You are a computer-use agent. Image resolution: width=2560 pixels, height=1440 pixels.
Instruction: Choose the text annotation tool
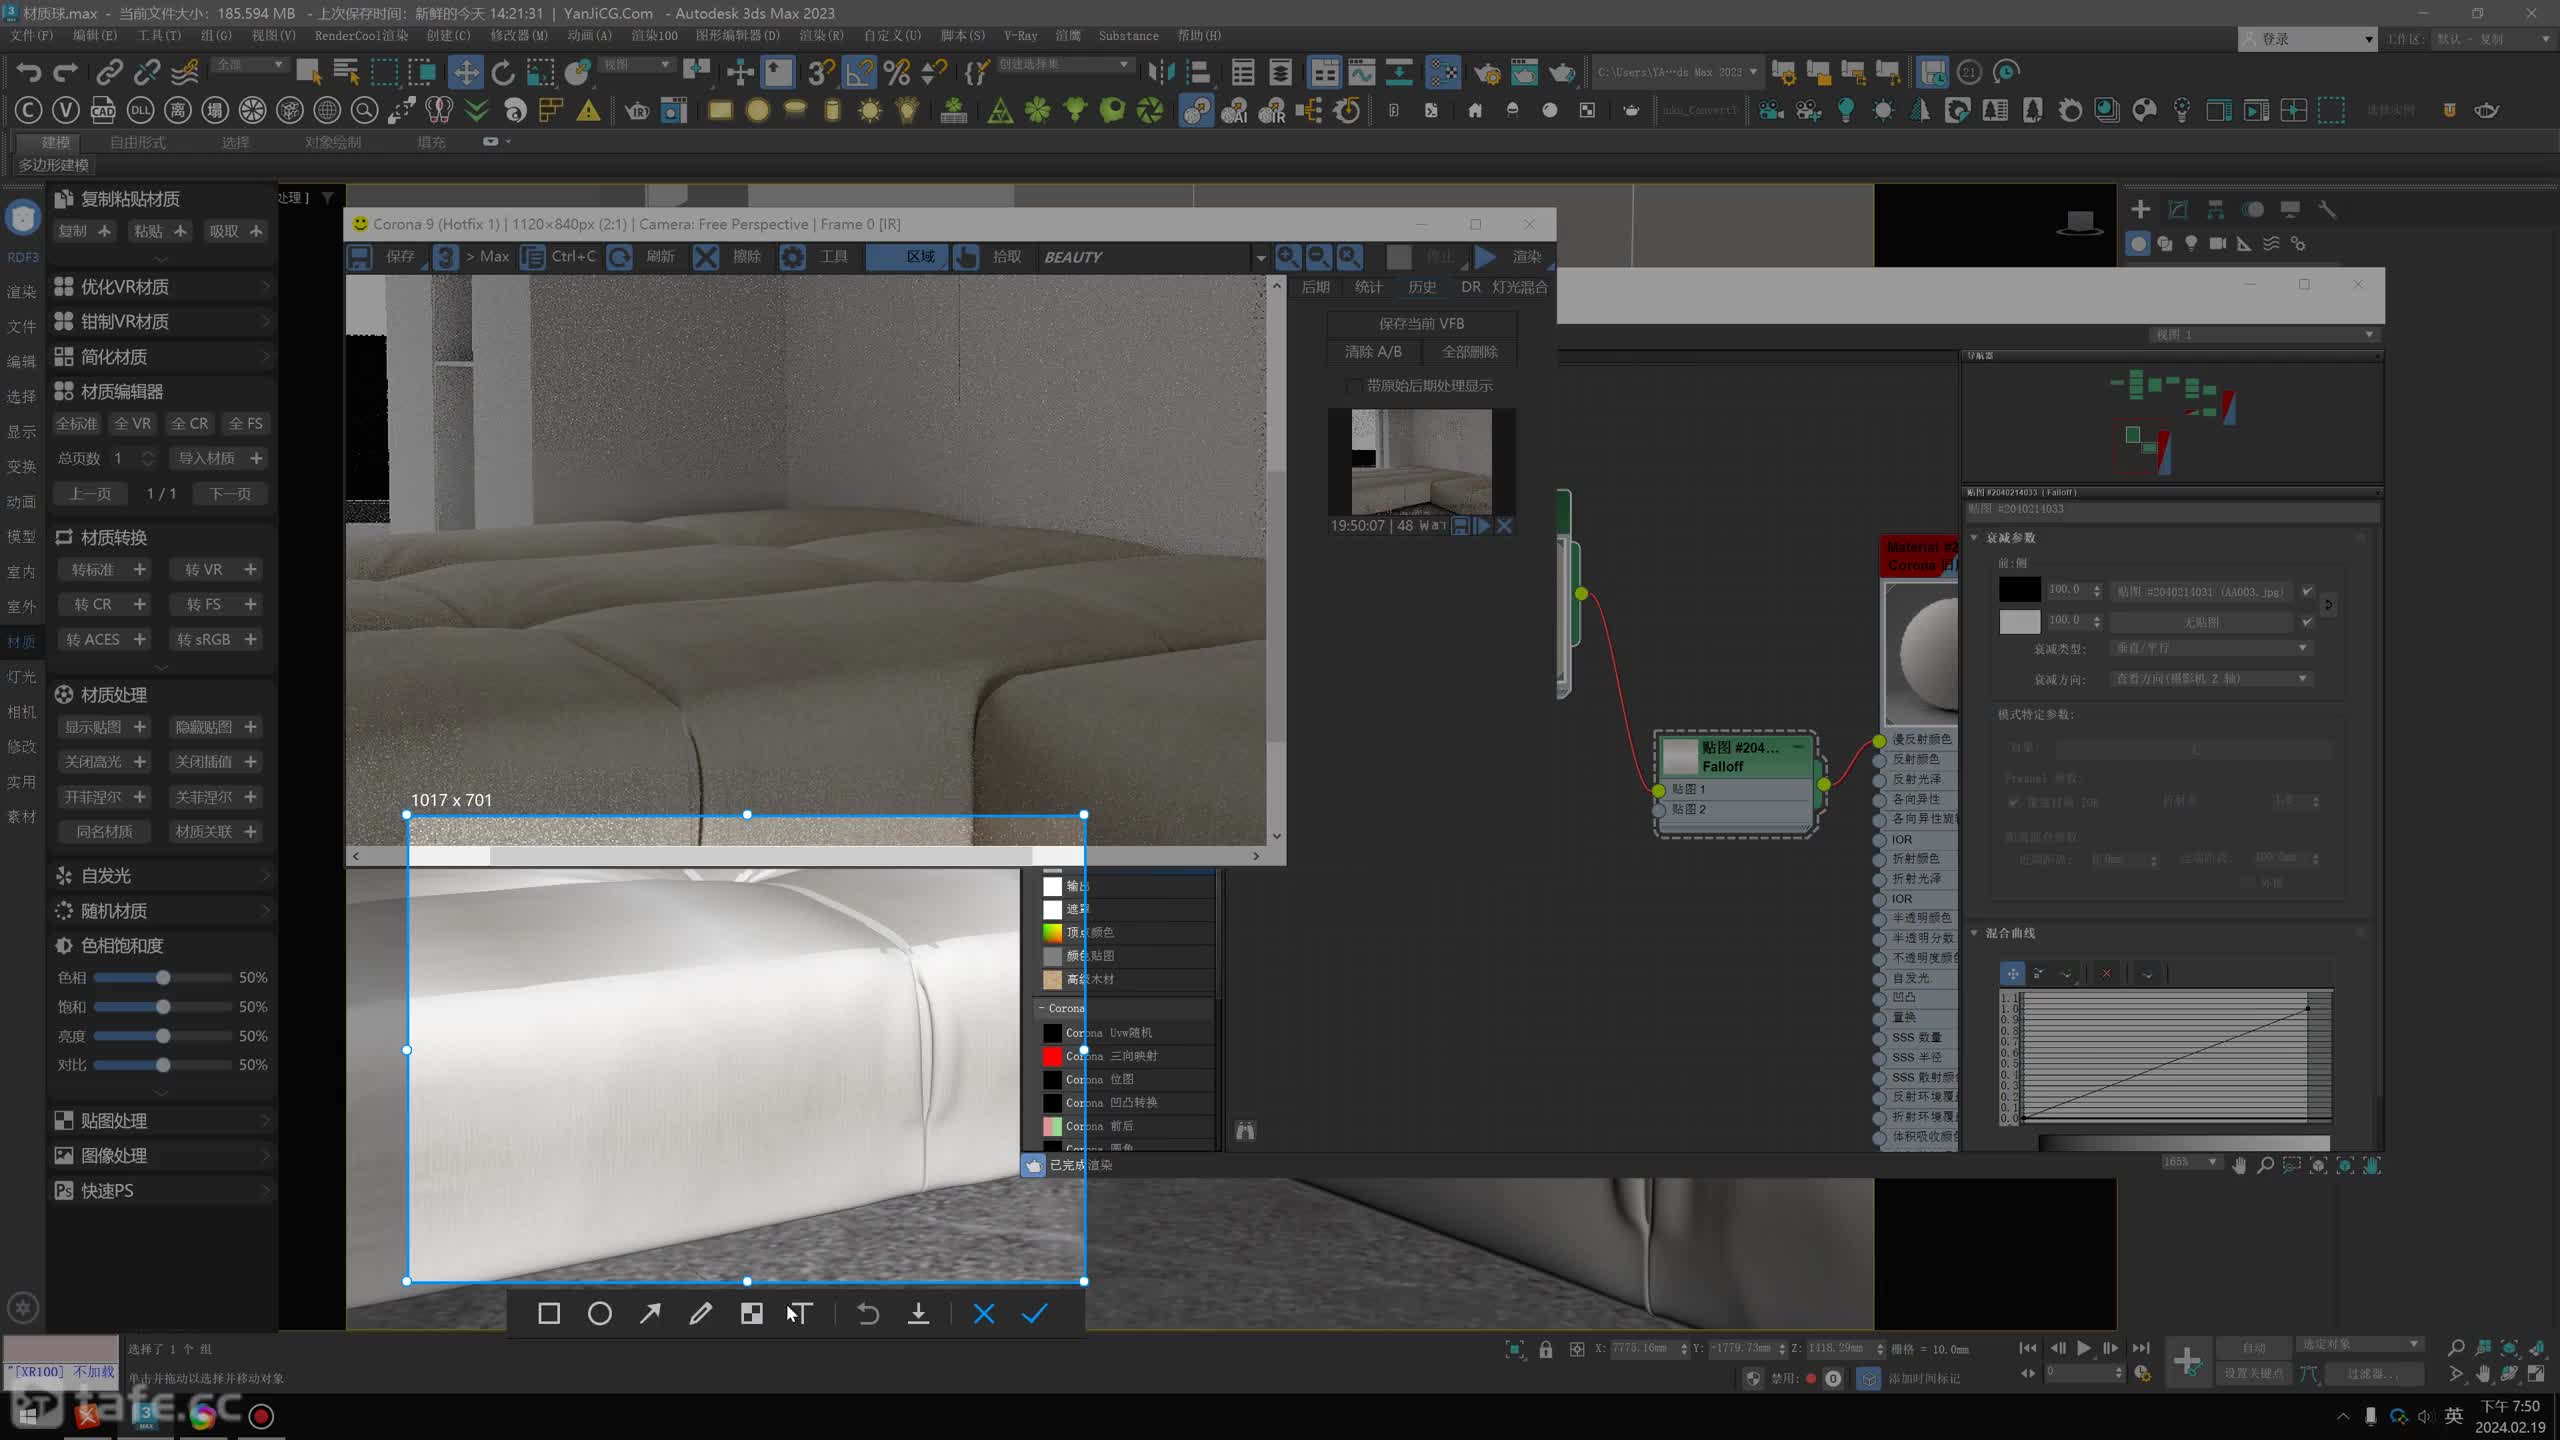801,1313
